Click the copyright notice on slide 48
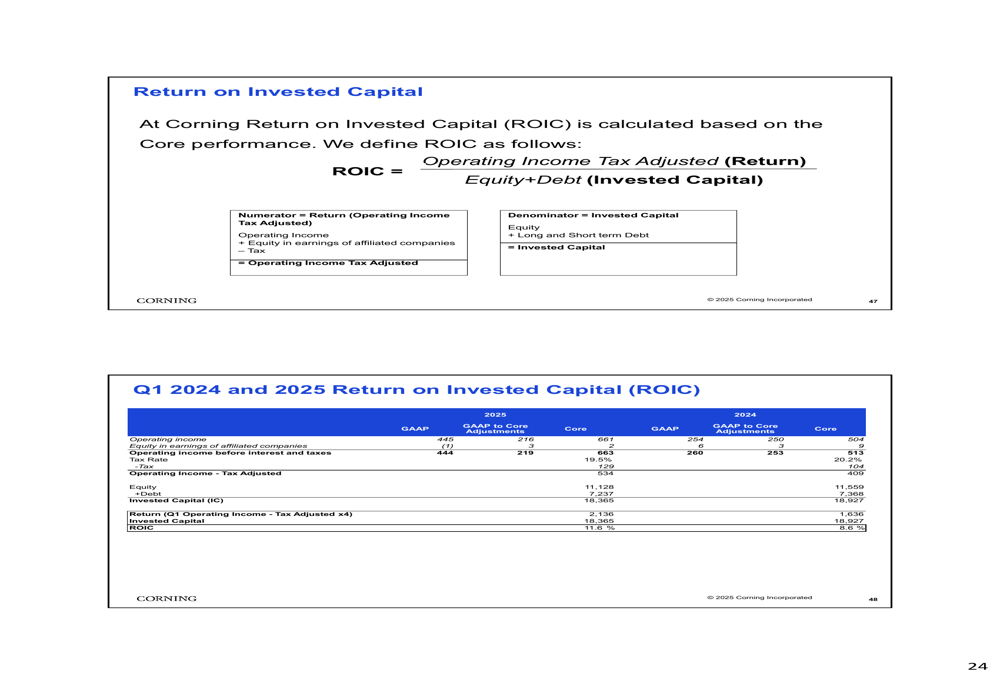Viewport: 1000px width, 685px height. (x=760, y=598)
